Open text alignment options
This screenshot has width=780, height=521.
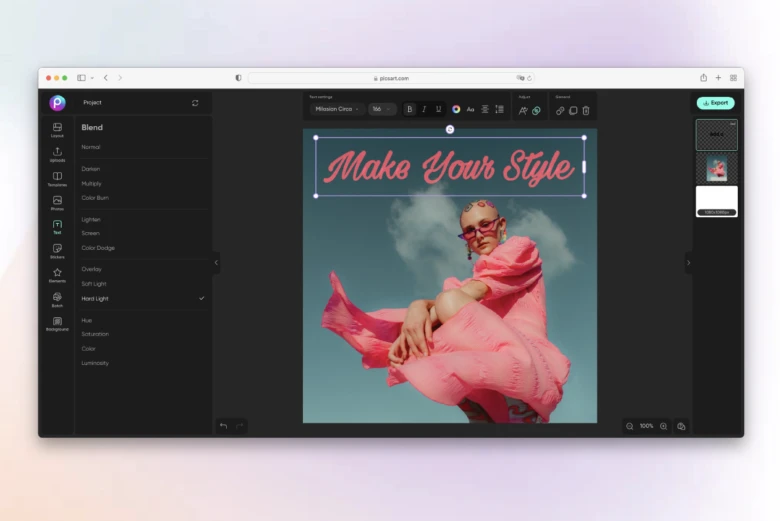[485, 109]
